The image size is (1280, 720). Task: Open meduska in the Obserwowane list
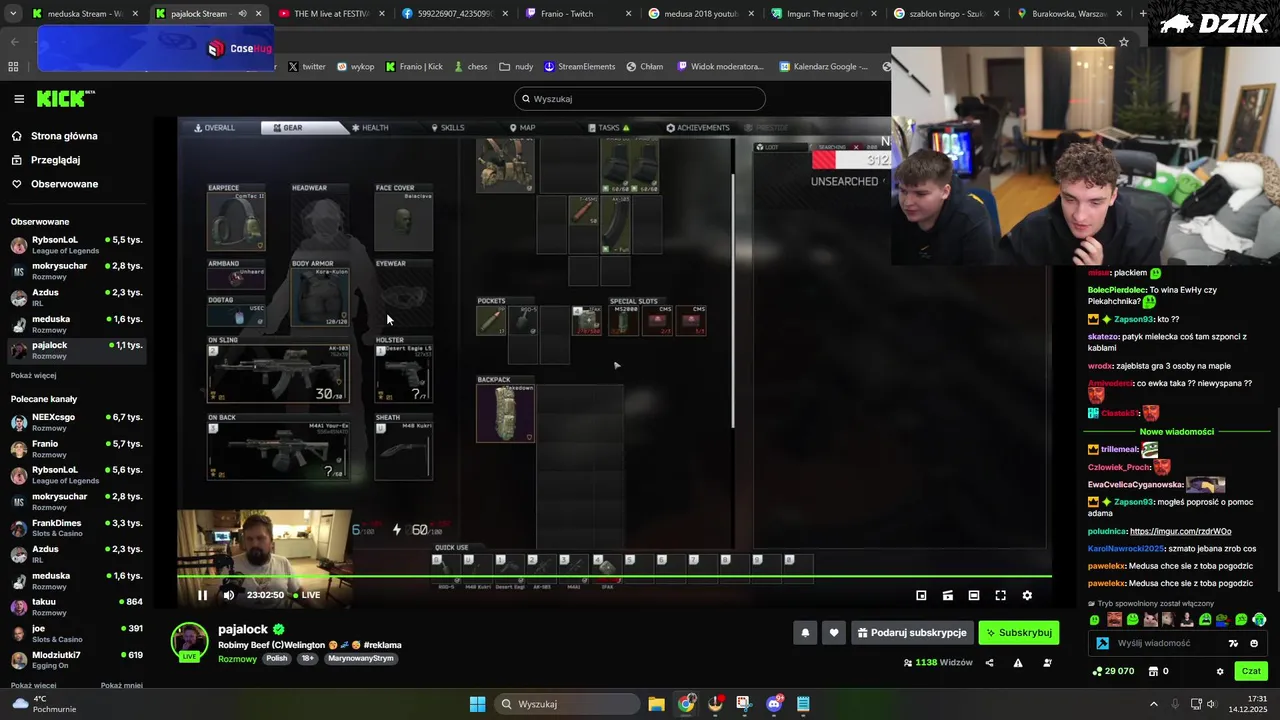click(76, 324)
